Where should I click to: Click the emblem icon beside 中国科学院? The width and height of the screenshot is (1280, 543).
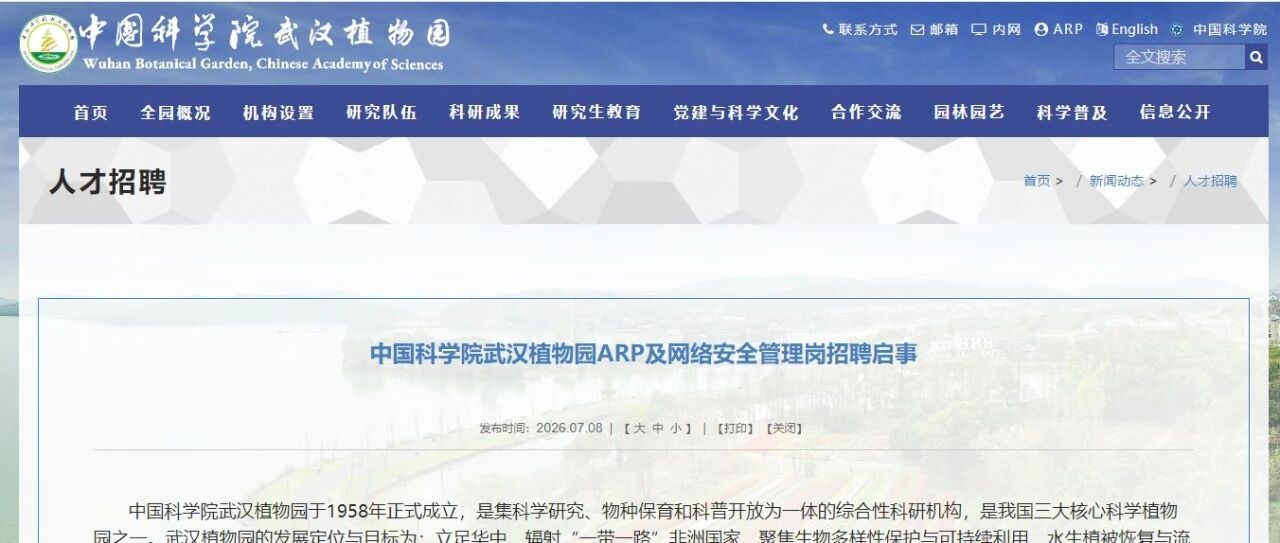pyautogui.click(x=1177, y=30)
